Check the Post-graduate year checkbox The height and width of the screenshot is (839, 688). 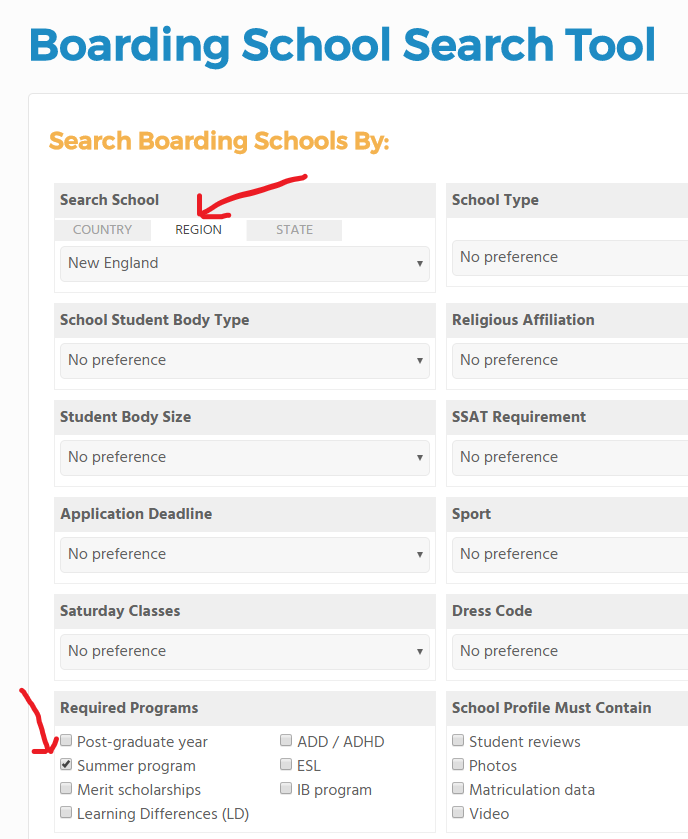click(x=66, y=741)
